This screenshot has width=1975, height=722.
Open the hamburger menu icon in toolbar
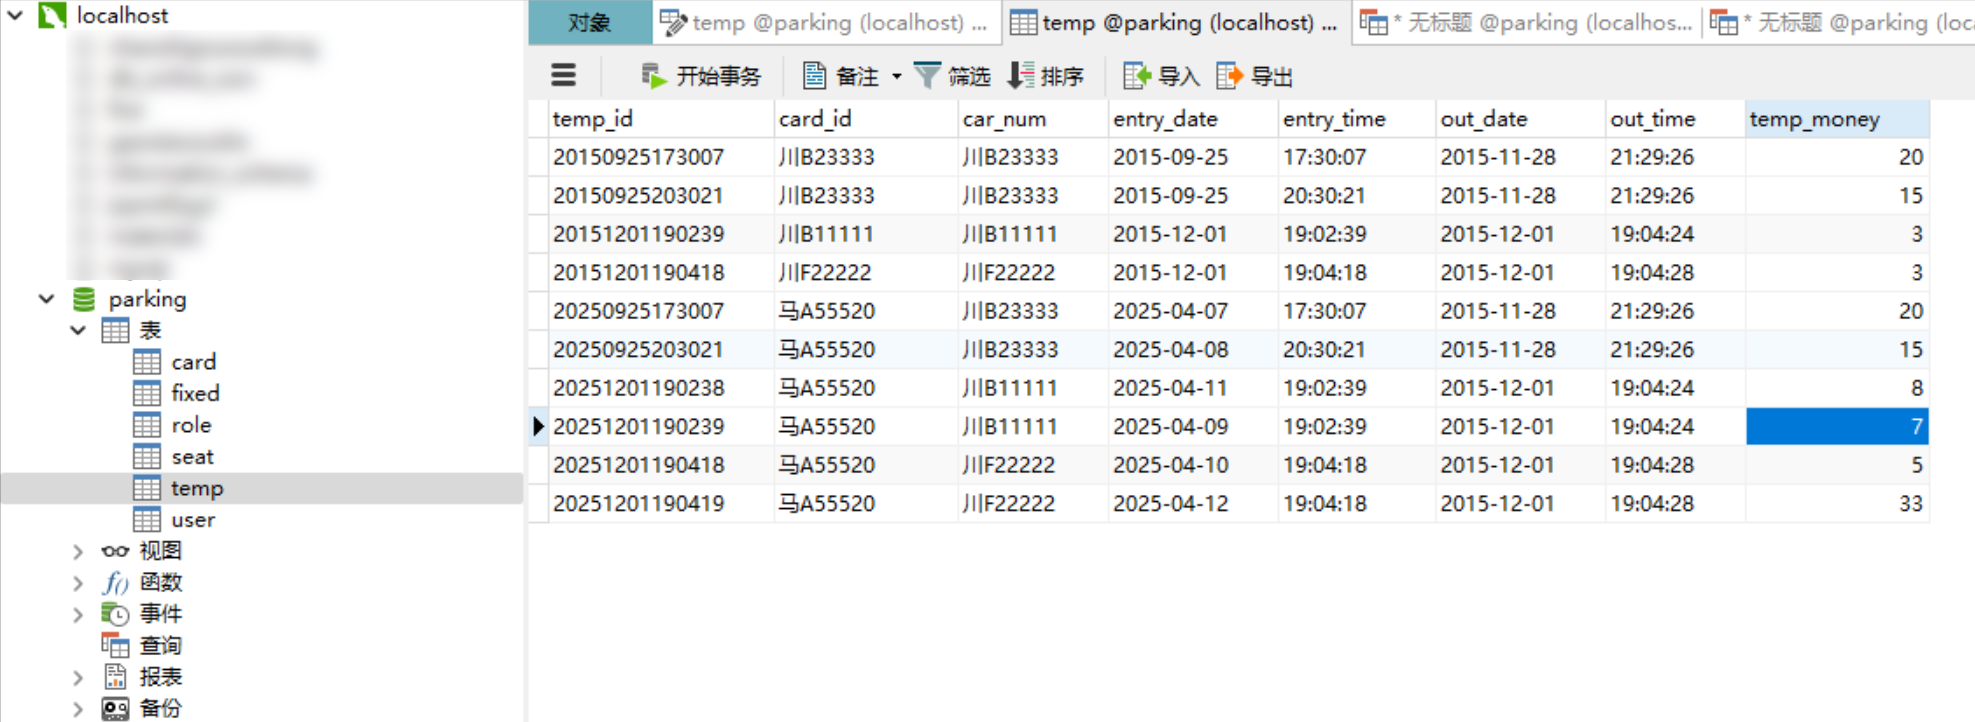[564, 75]
